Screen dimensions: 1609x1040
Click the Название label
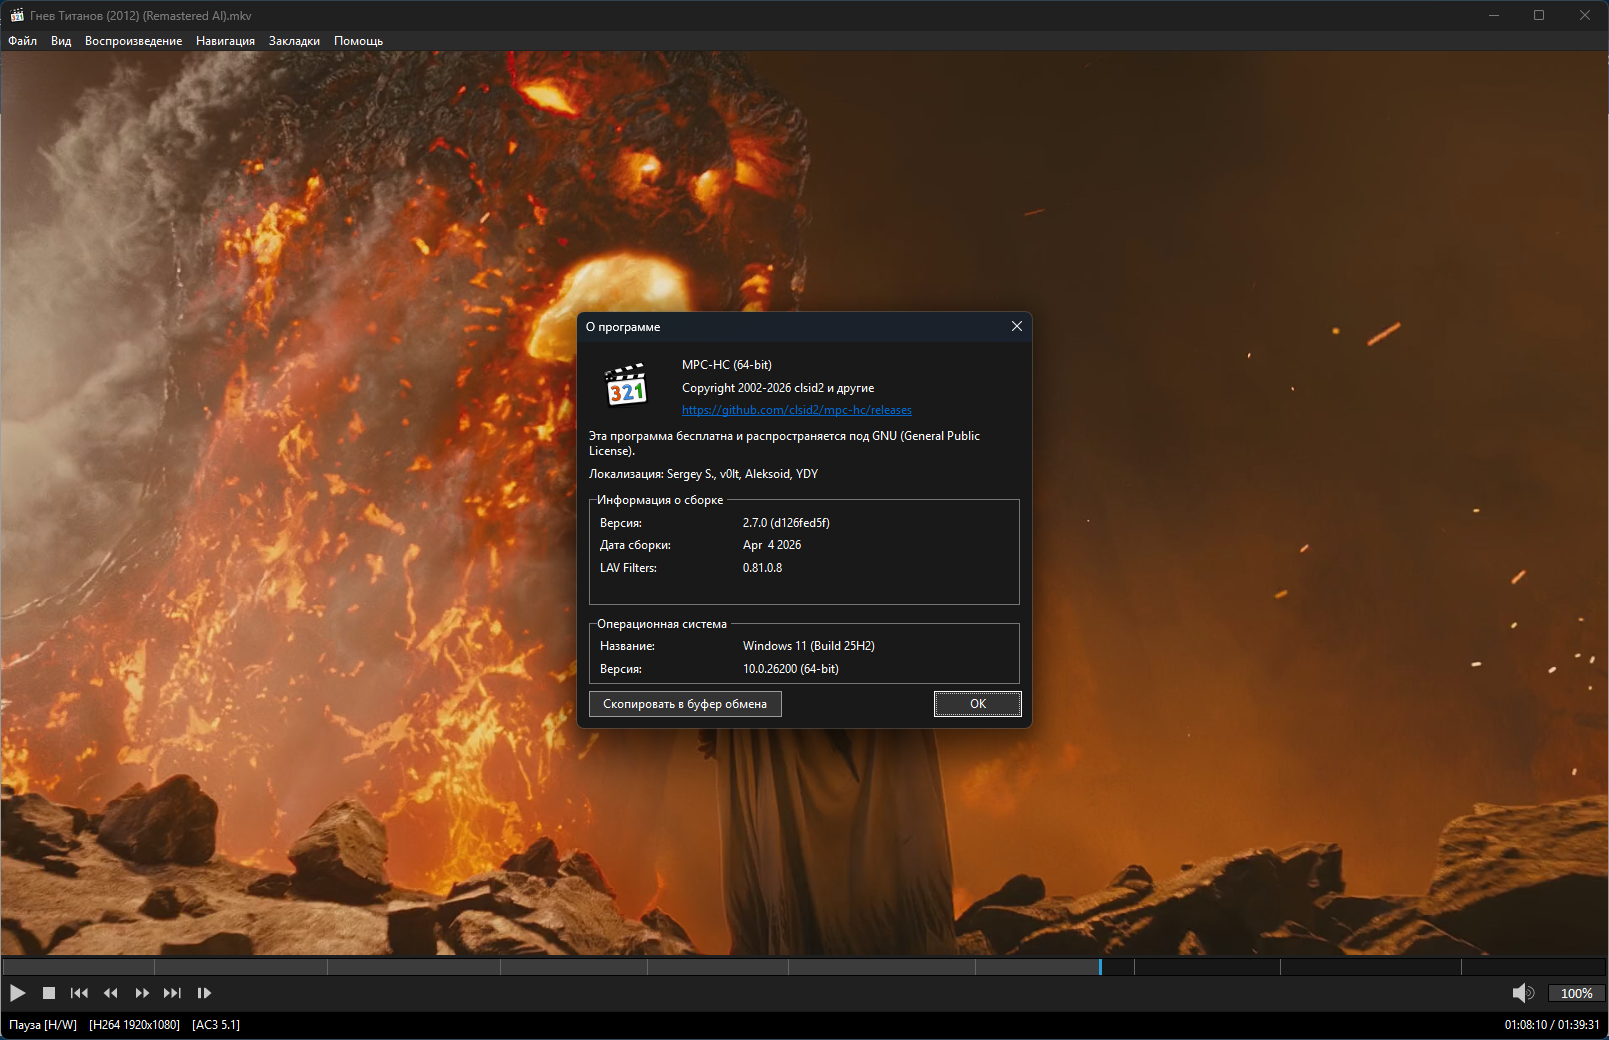pos(627,646)
